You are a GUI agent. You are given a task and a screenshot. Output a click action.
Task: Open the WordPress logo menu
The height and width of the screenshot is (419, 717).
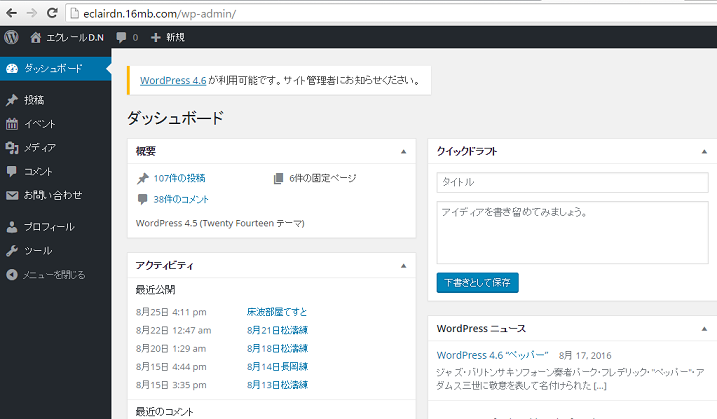coord(11,37)
